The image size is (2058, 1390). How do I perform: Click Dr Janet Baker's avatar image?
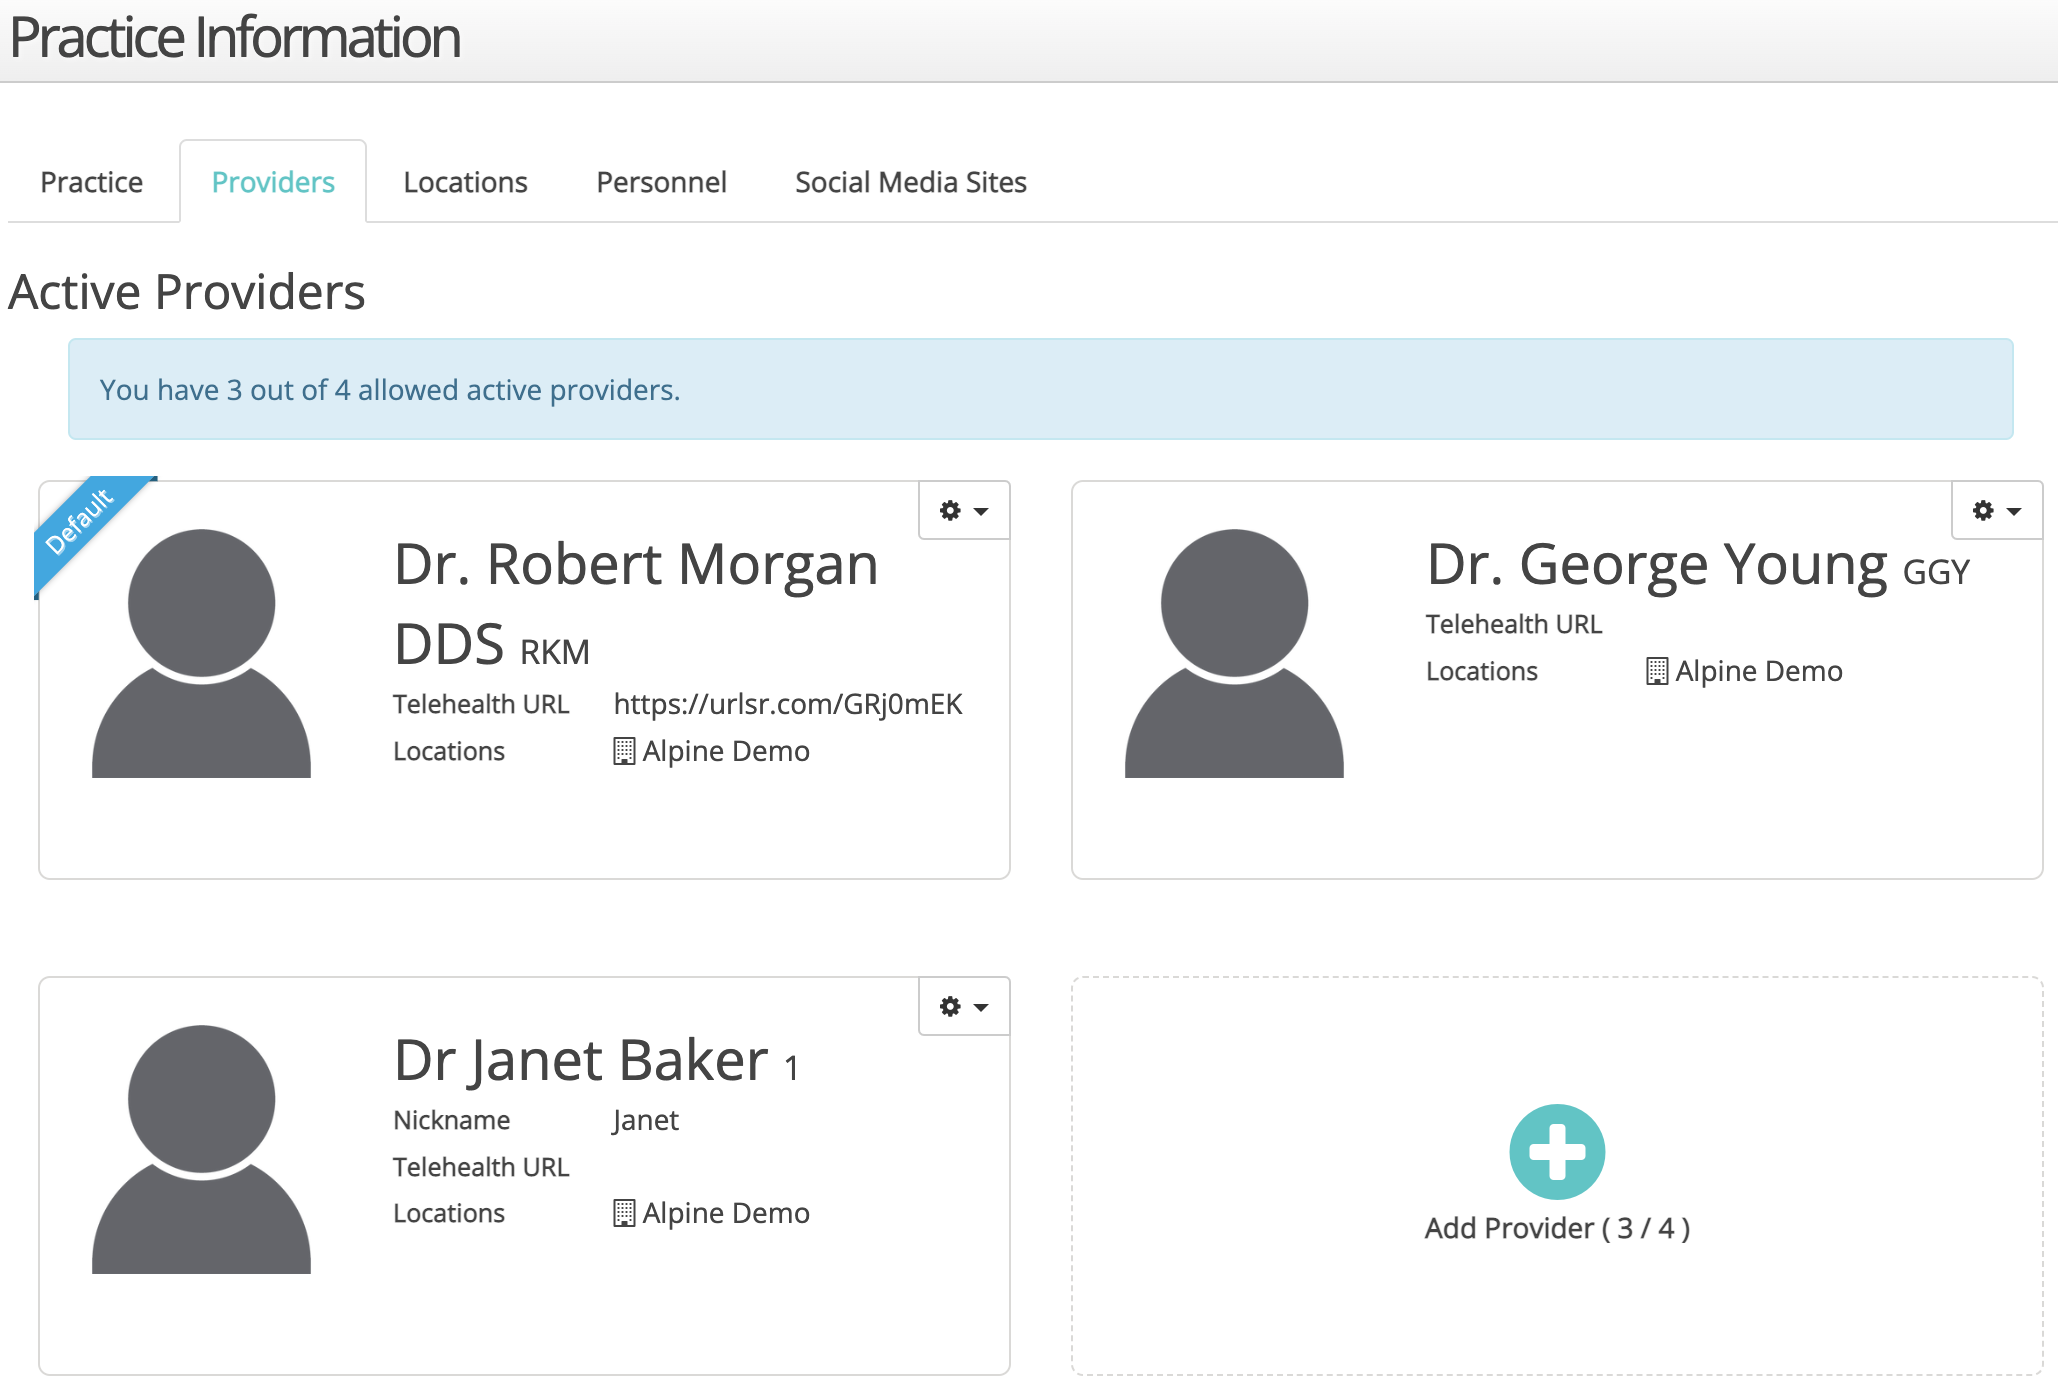point(201,1149)
